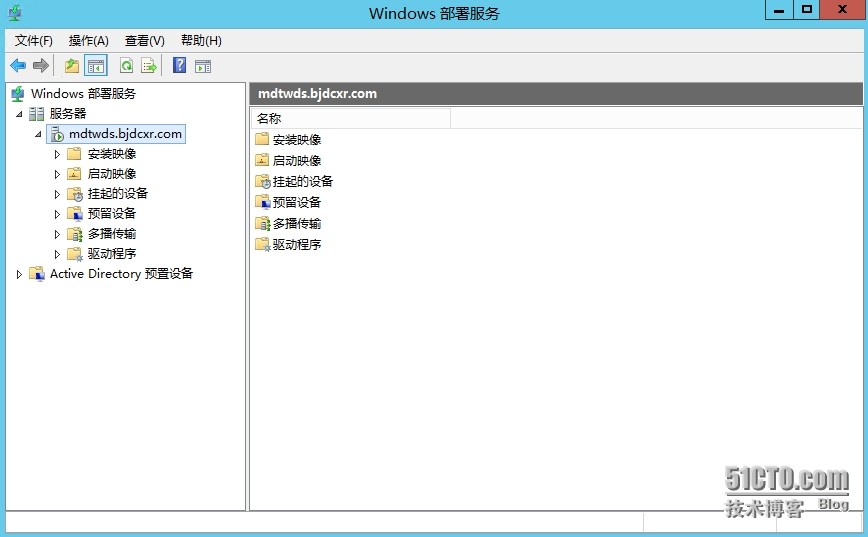The width and height of the screenshot is (868, 537).
Task: Toggle the show/hide console tree button
Action: pos(96,66)
